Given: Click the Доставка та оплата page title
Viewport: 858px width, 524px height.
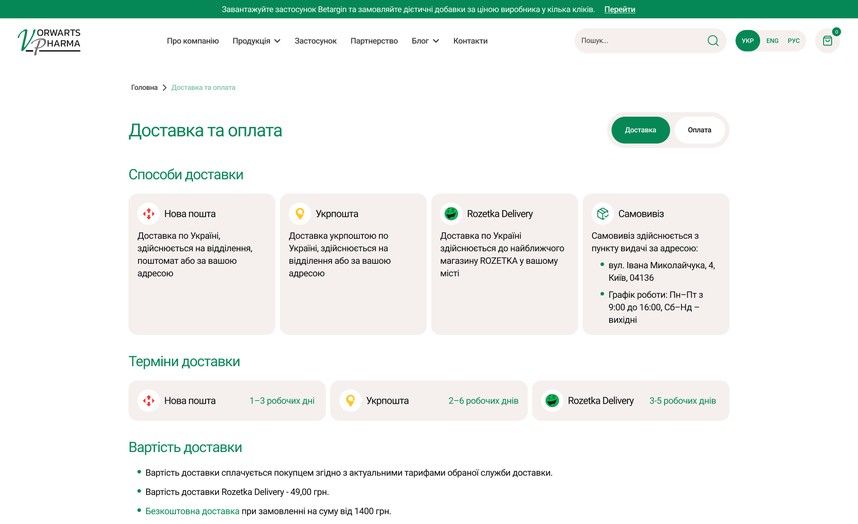Looking at the screenshot, I should [205, 131].
